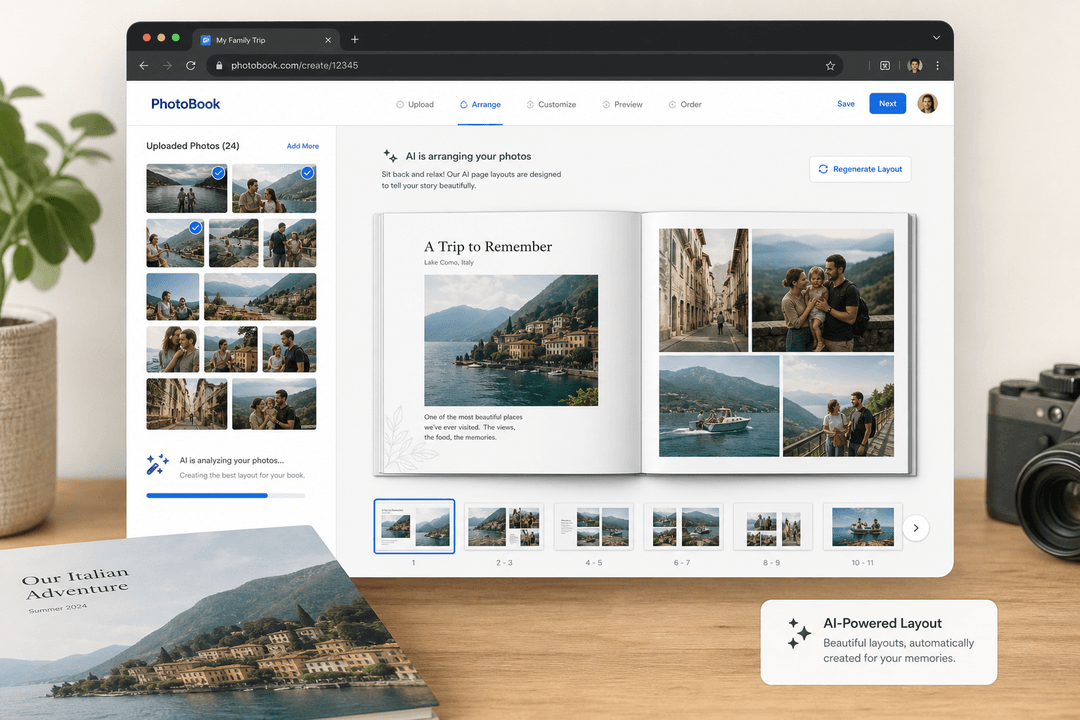Open the pages 6 - 7 spread

click(683, 526)
